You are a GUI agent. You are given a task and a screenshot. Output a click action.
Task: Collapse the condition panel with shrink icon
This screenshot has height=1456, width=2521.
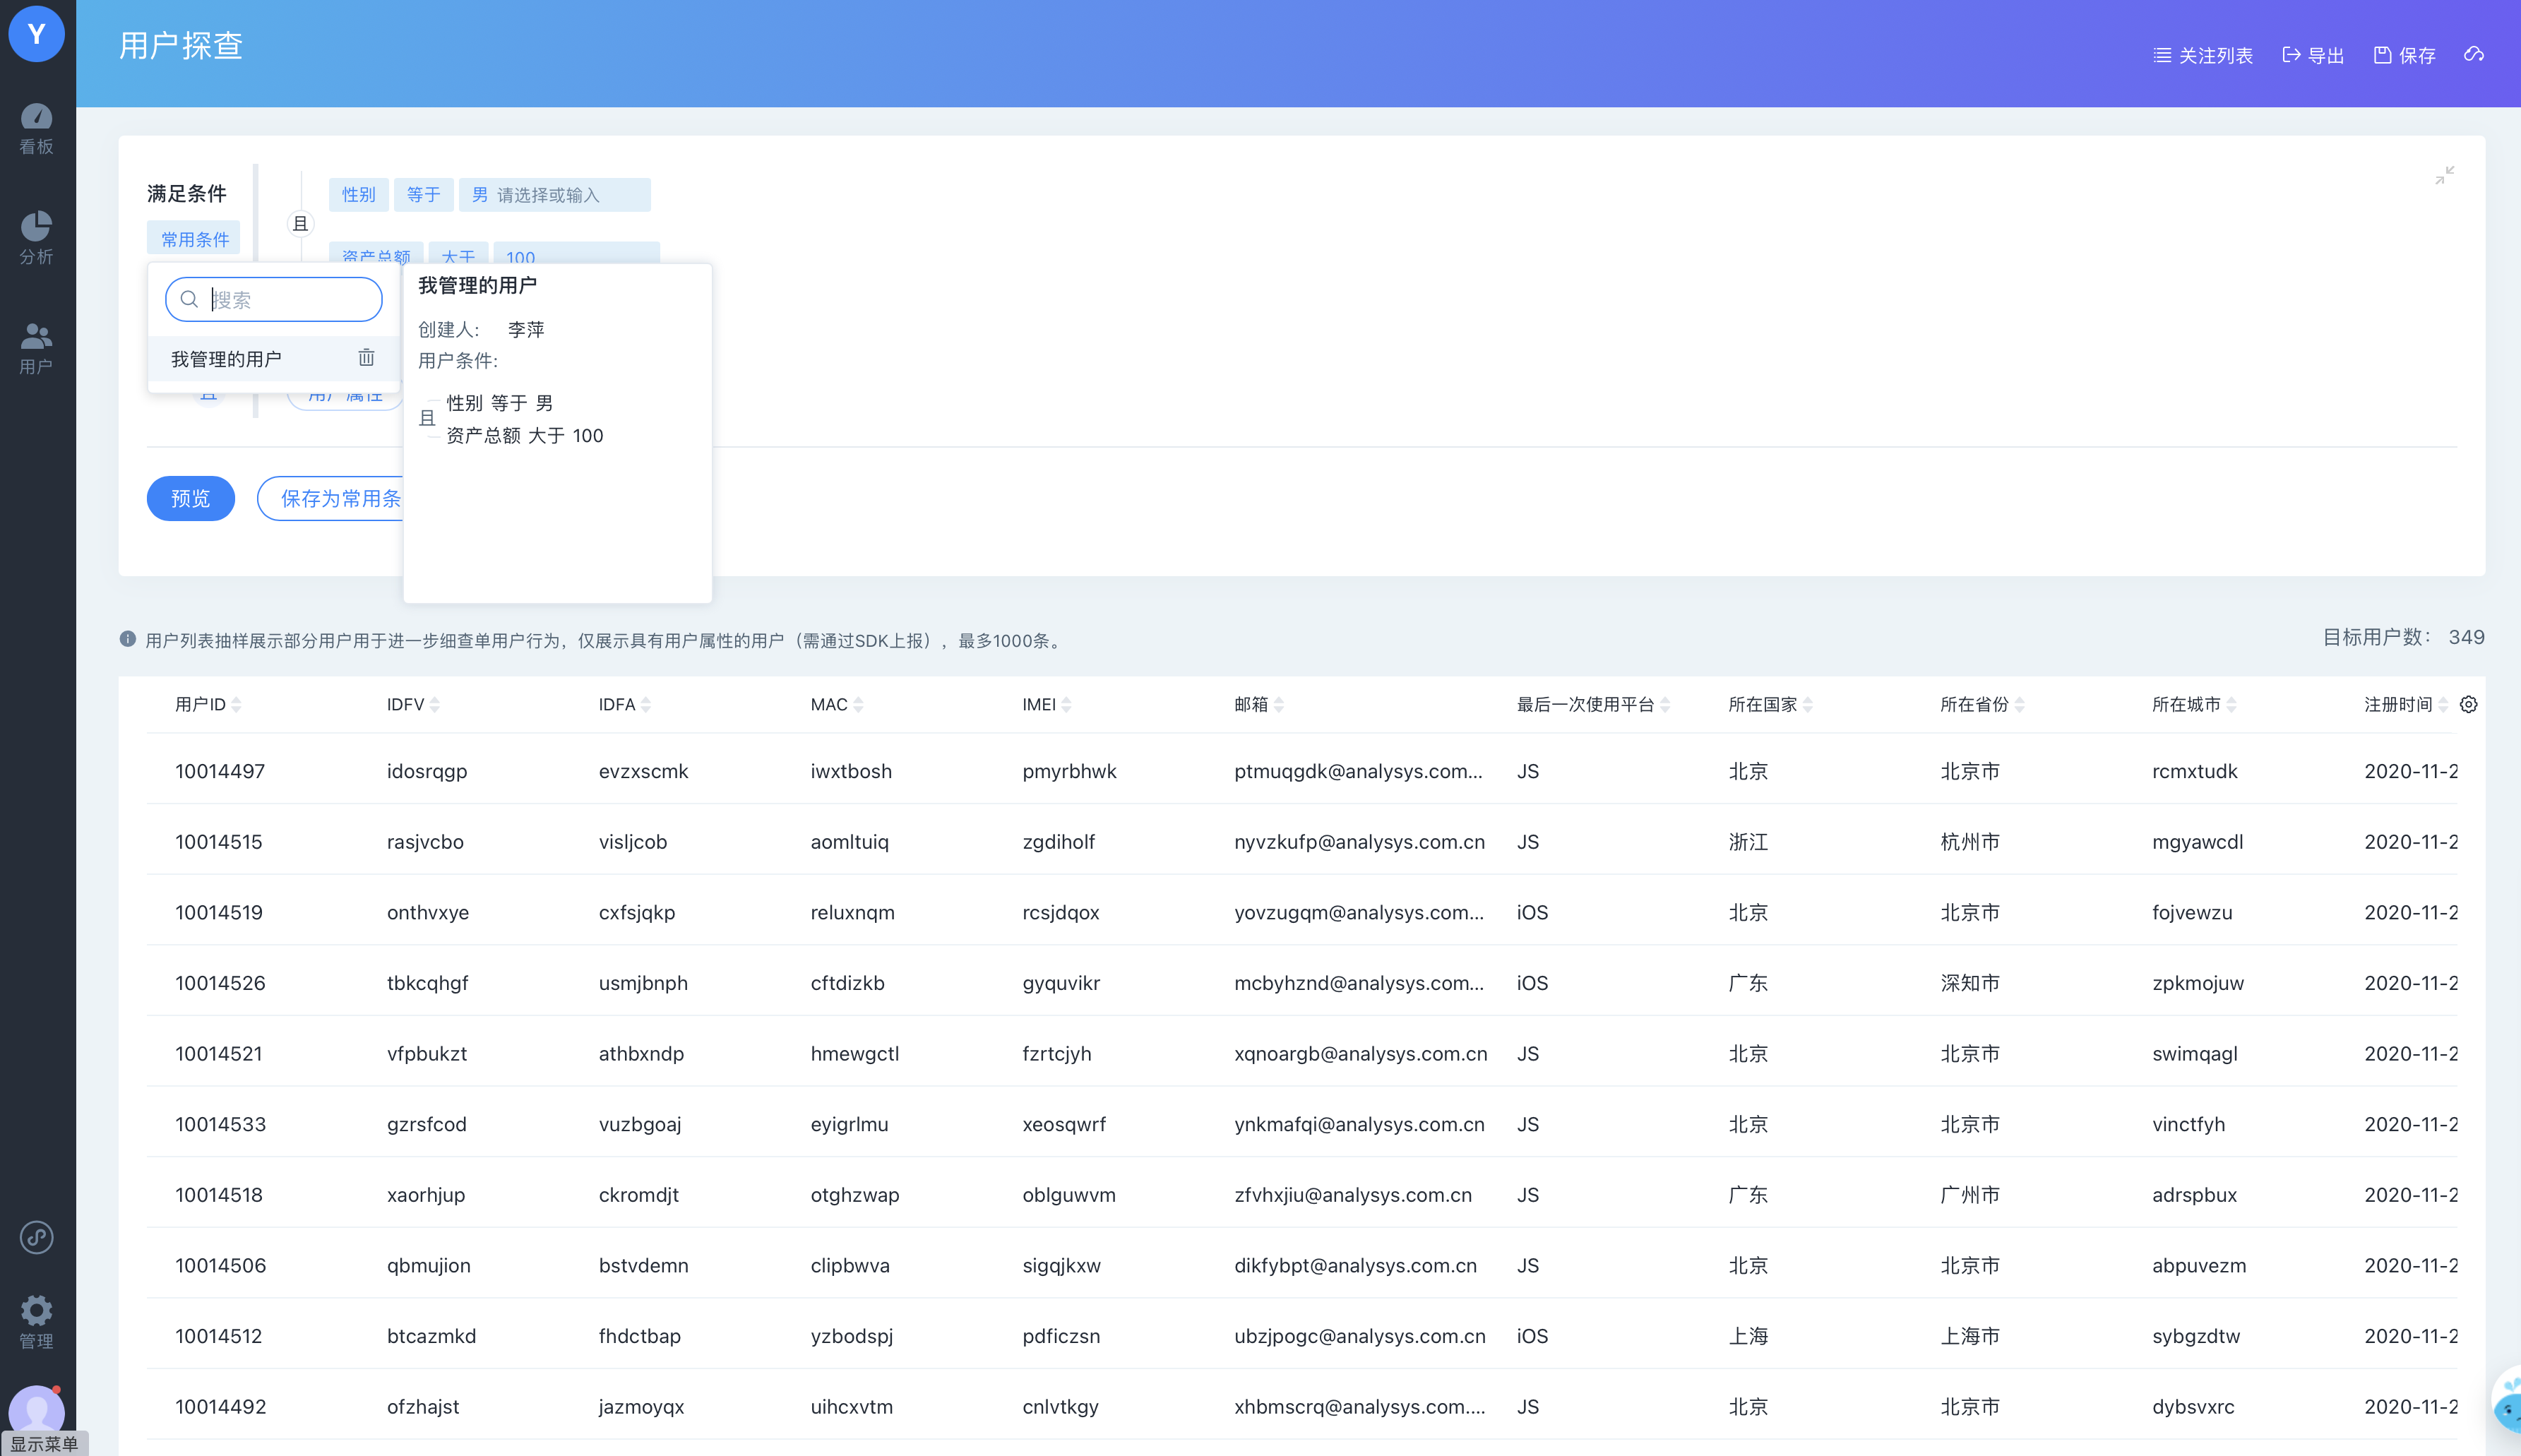pyautogui.click(x=2444, y=175)
